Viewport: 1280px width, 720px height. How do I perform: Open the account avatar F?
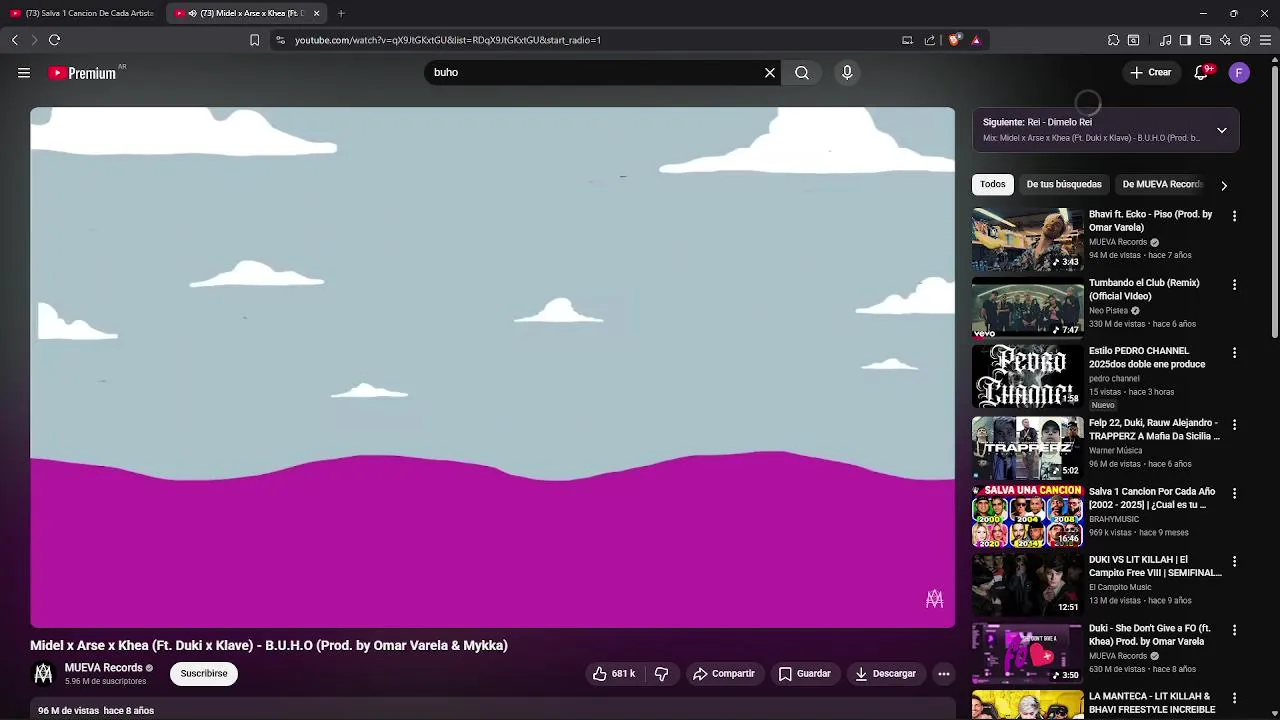coord(1239,73)
